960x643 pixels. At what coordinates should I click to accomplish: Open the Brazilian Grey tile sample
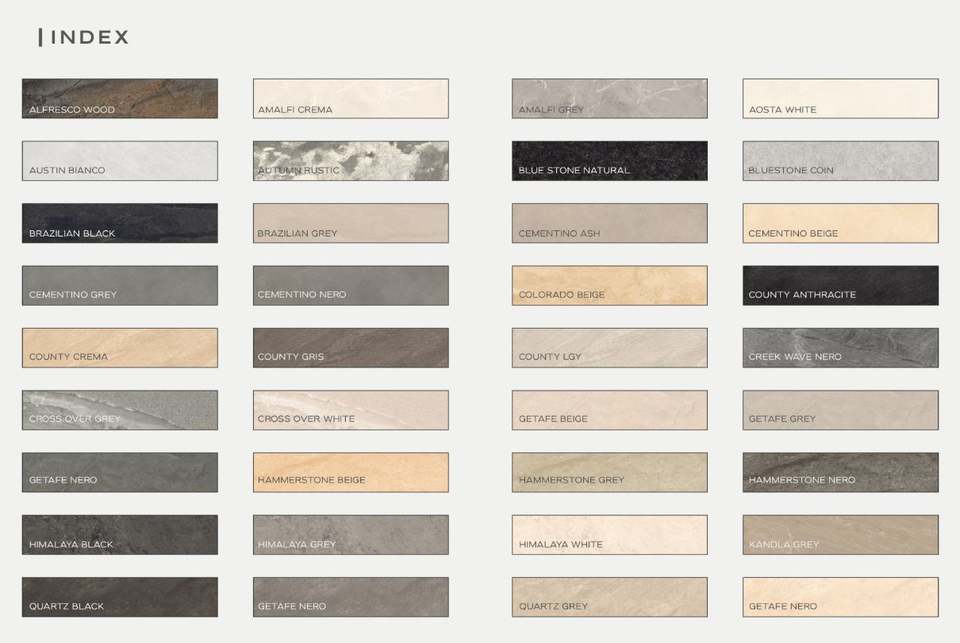coord(351,223)
